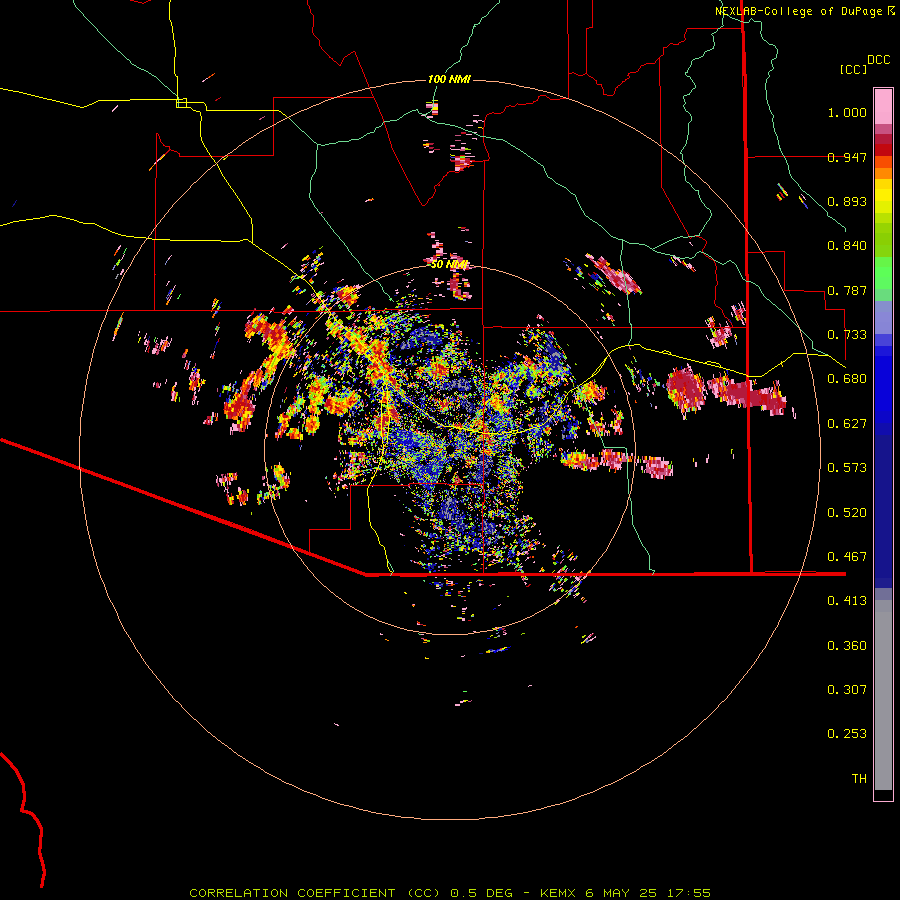Select the 0.413 scale value
Screen dimensions: 900x900
coord(847,601)
